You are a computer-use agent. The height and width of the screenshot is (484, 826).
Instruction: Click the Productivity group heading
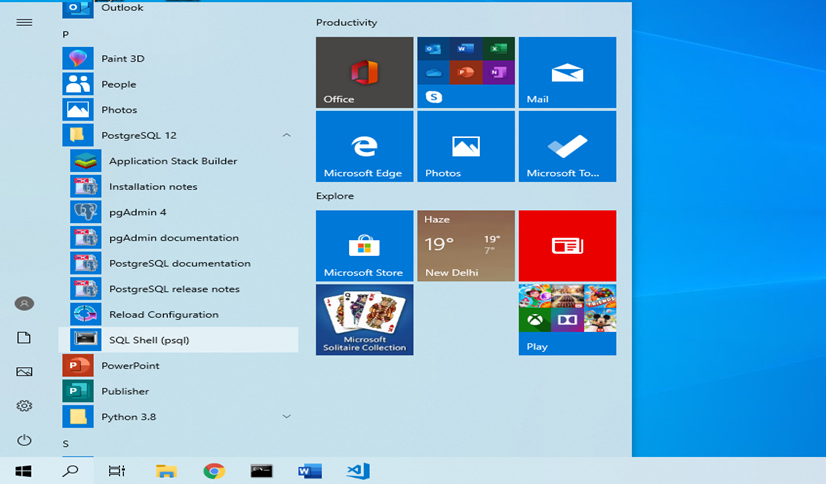[346, 22]
